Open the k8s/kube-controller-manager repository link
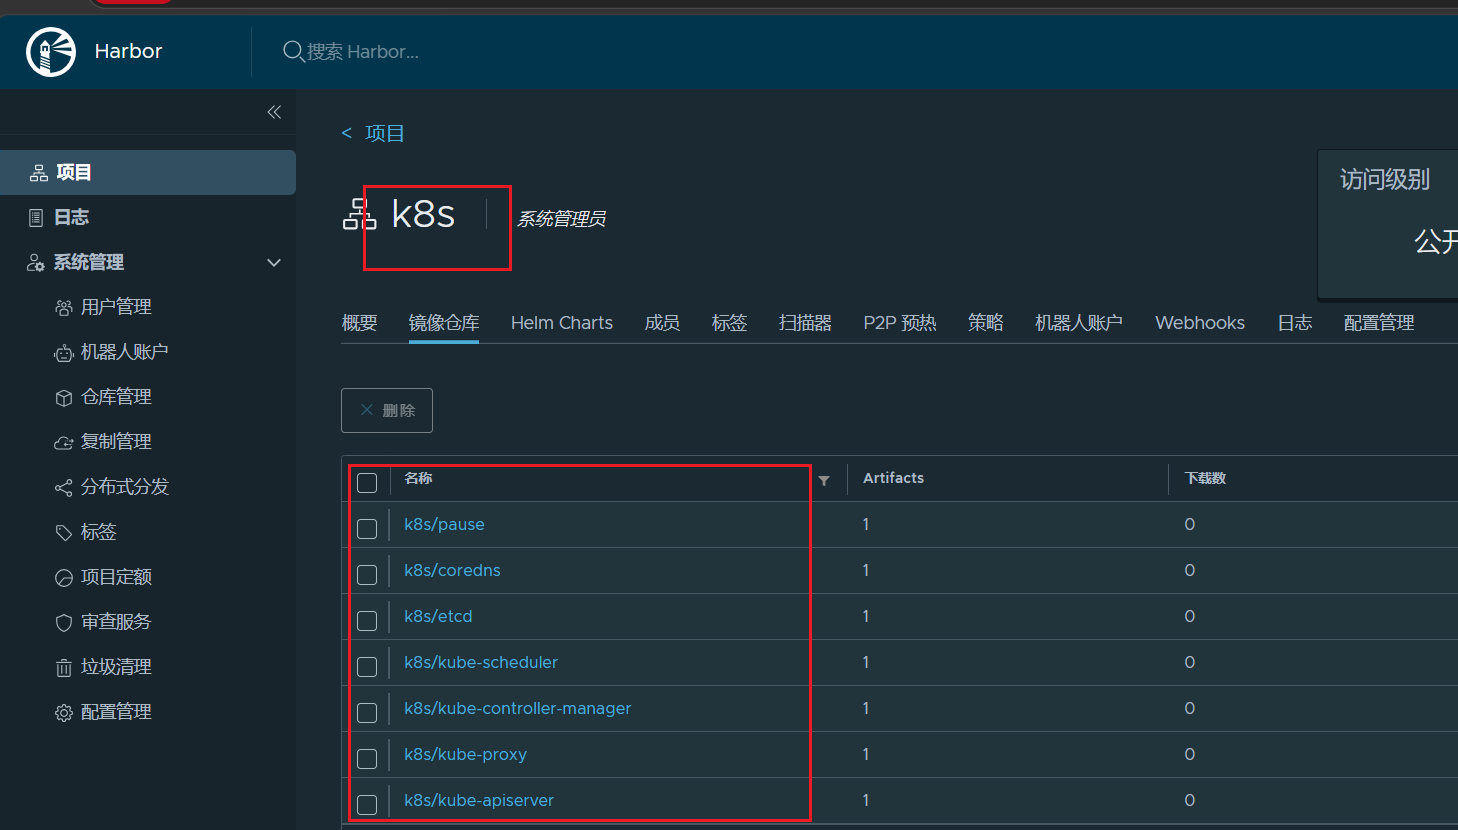The width and height of the screenshot is (1458, 830). [518, 708]
